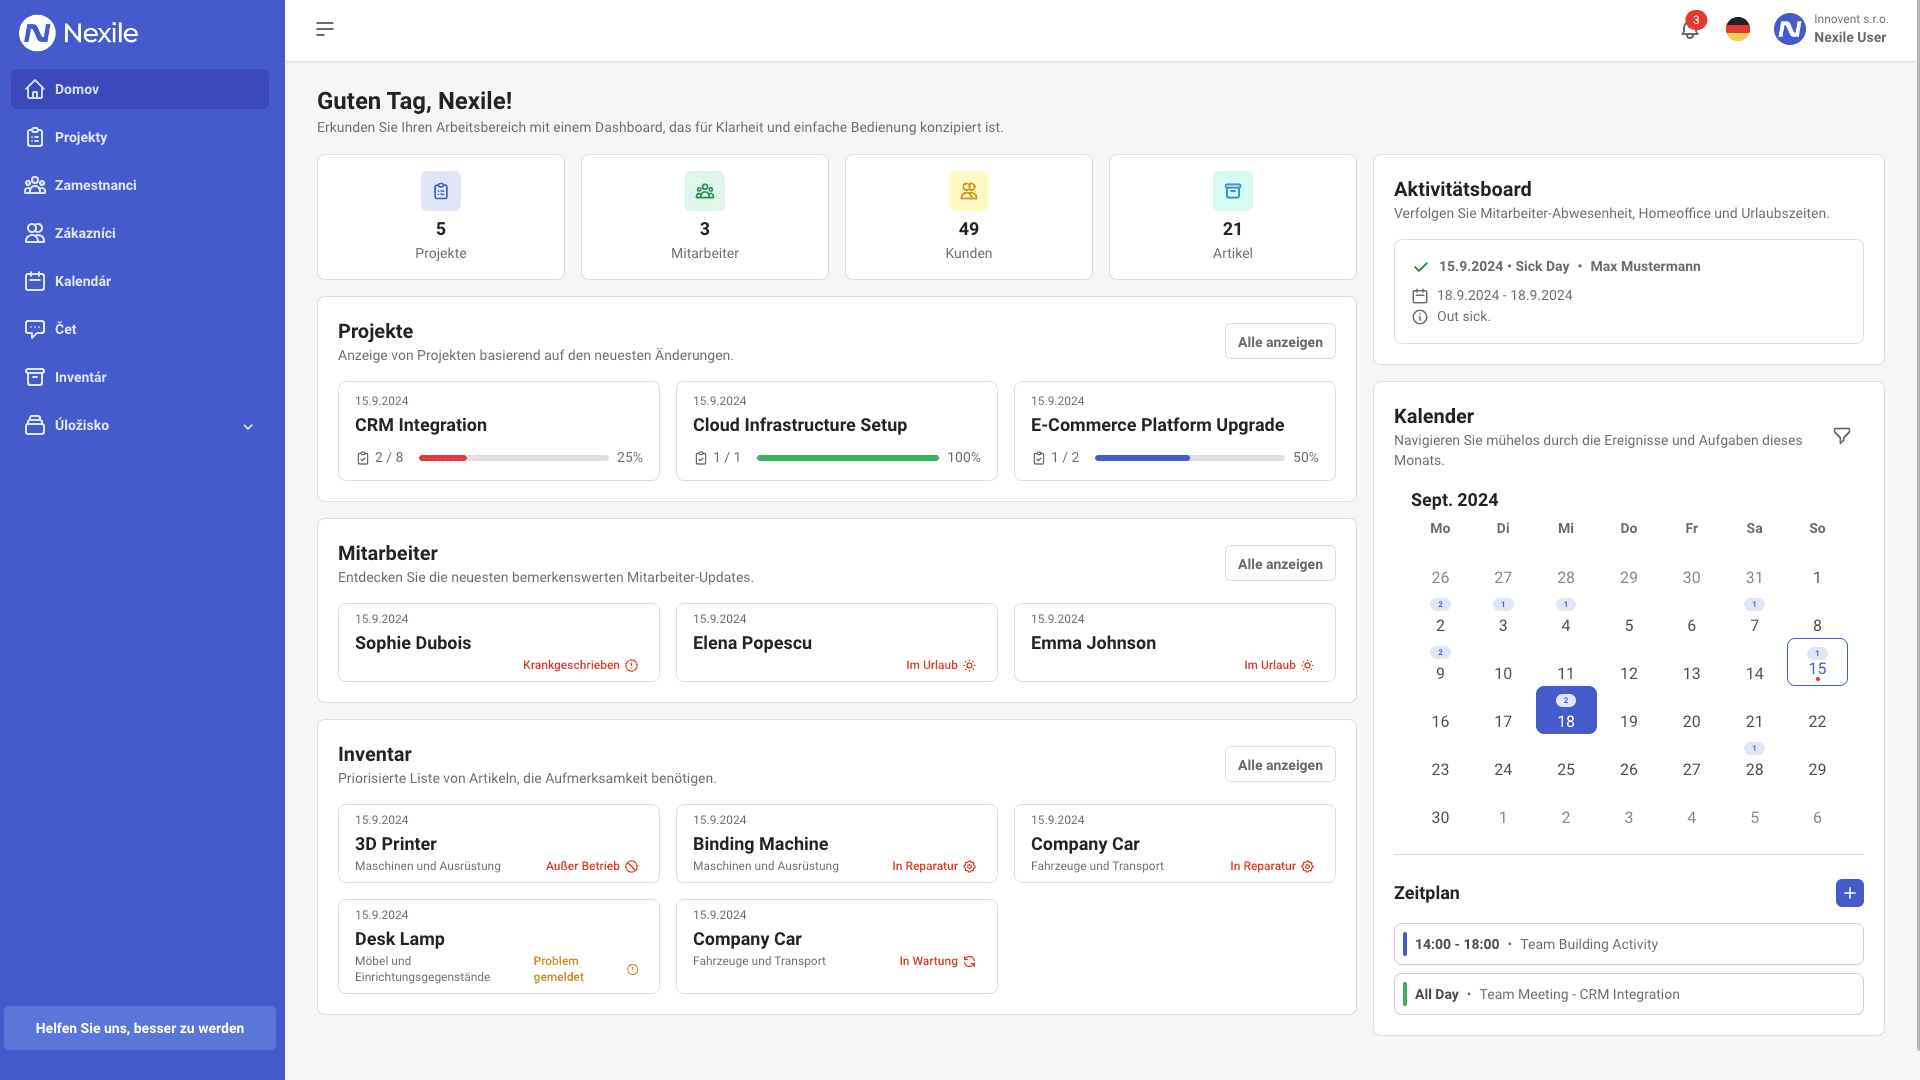
Task: Click In Reparatur icon on Binding Machine
Action: [969, 867]
